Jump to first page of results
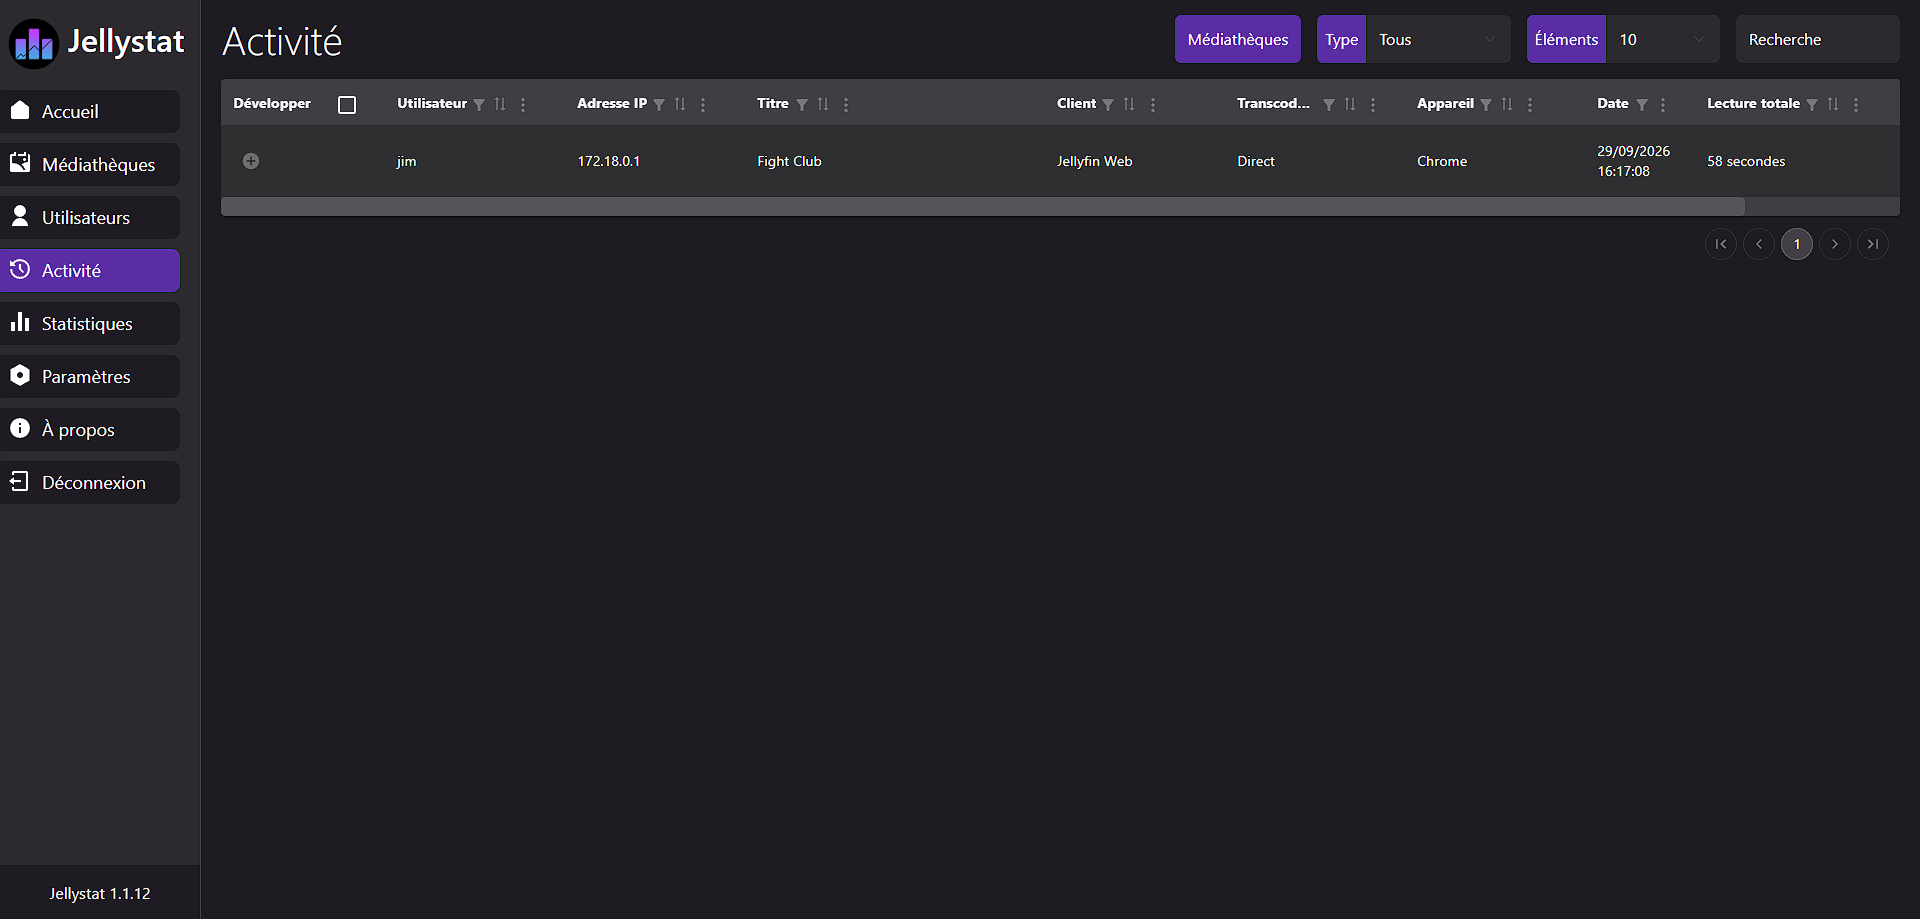 click(x=1721, y=244)
